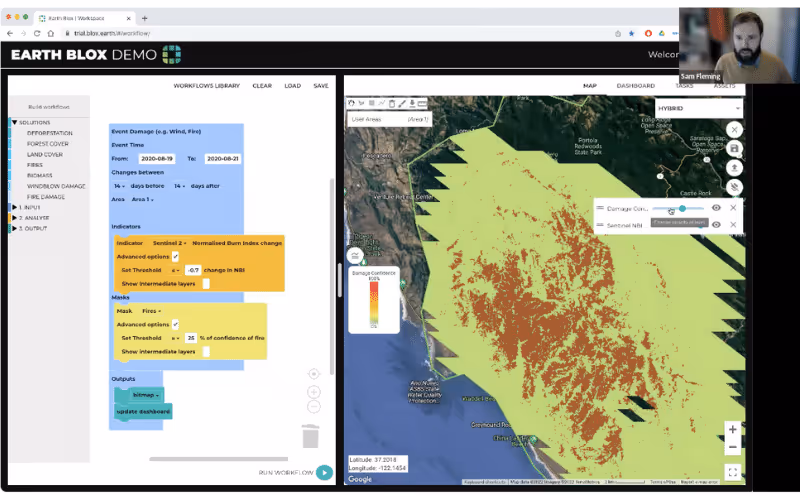This screenshot has height=500, width=800.
Task: Grab the Damage Confidence layer reorder handle
Action: click(600, 208)
